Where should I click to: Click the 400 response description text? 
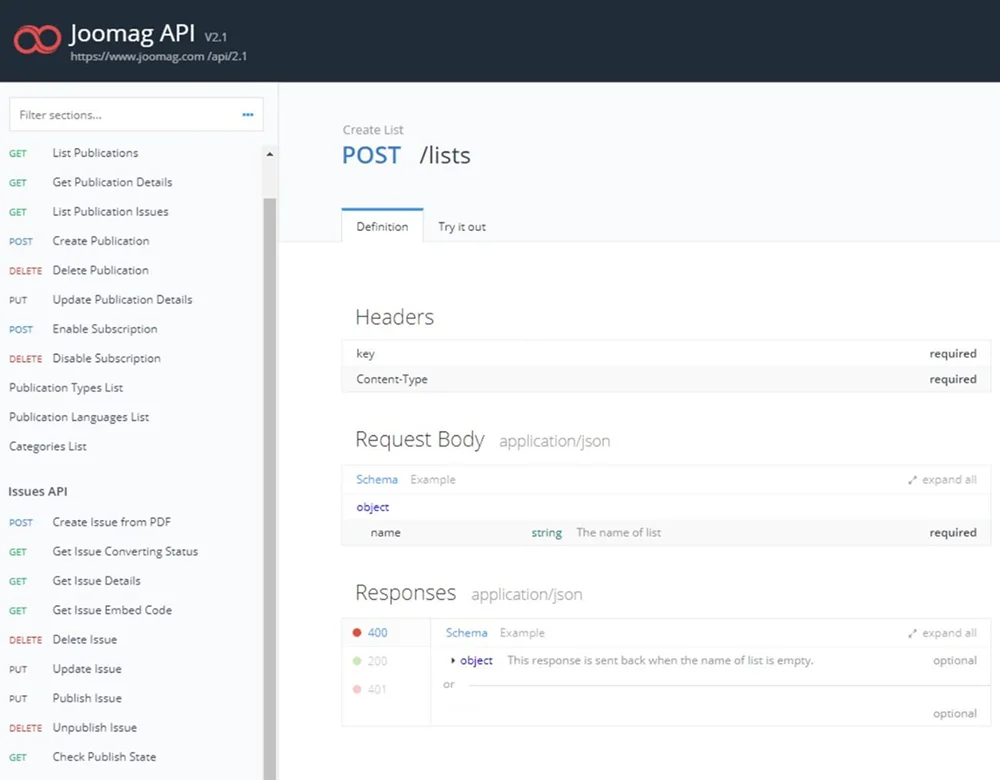pos(660,660)
